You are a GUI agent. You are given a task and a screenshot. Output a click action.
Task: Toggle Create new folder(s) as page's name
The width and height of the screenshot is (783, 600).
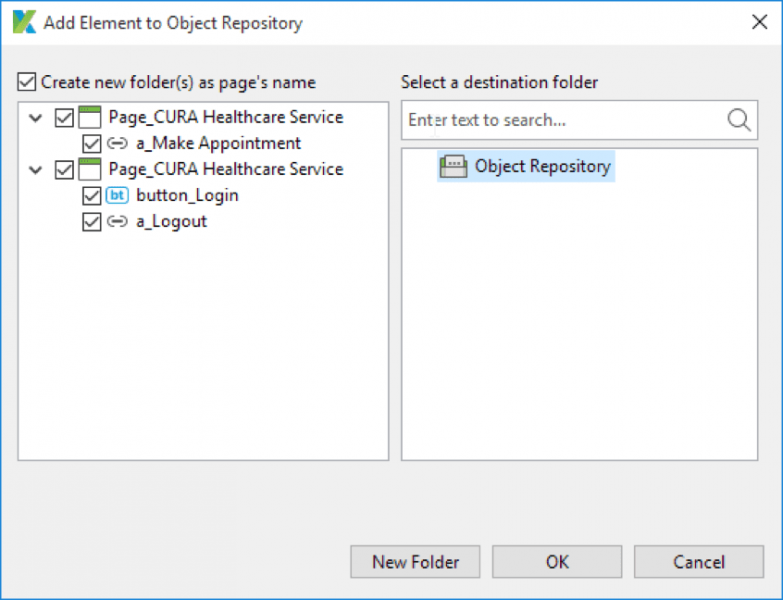[27, 82]
